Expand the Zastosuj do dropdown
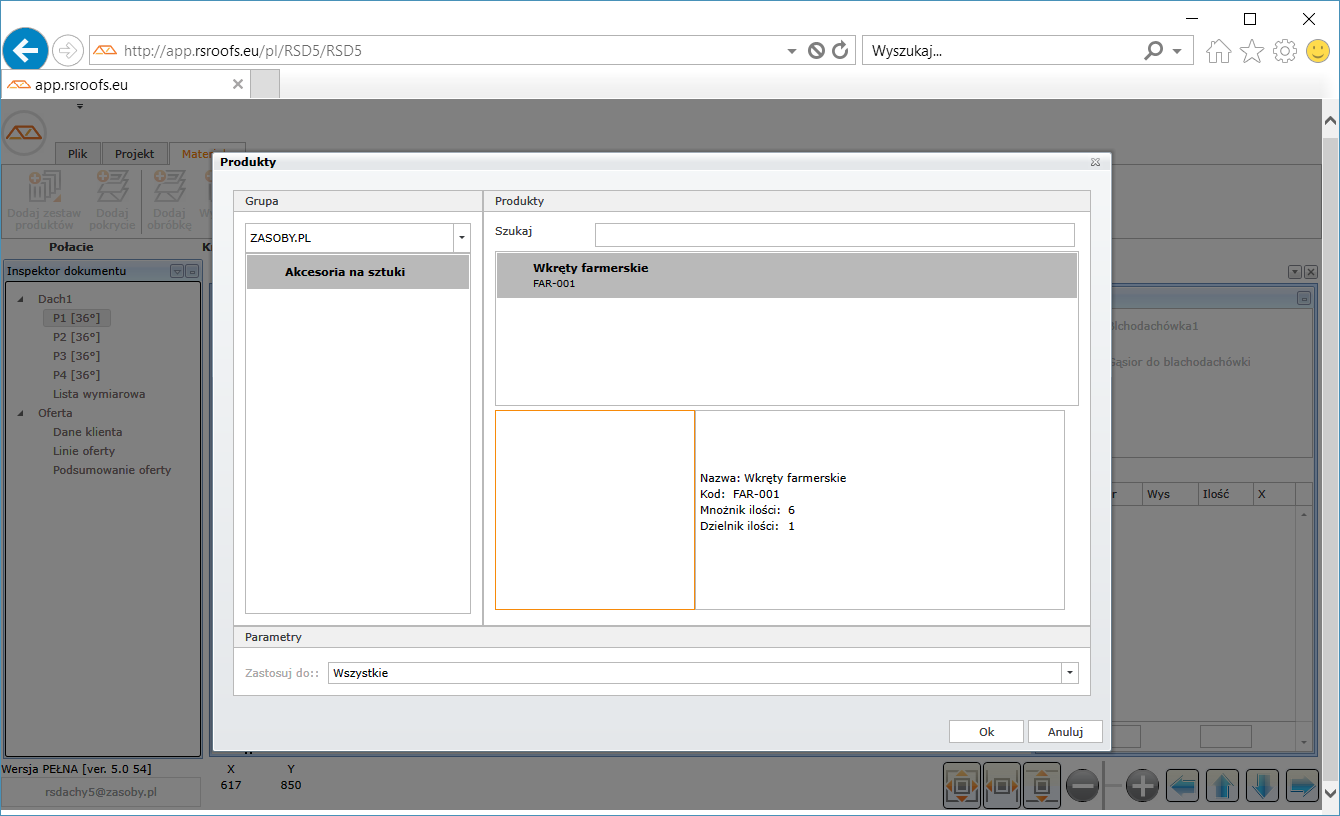 click(x=1070, y=673)
